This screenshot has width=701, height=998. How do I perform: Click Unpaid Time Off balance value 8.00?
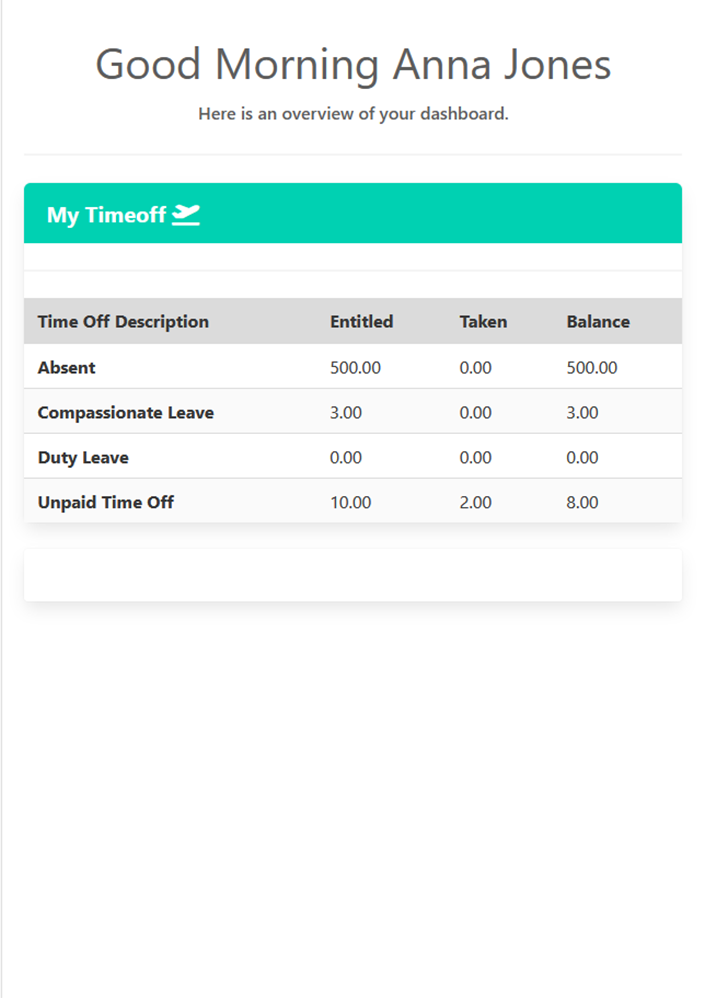click(x=582, y=502)
